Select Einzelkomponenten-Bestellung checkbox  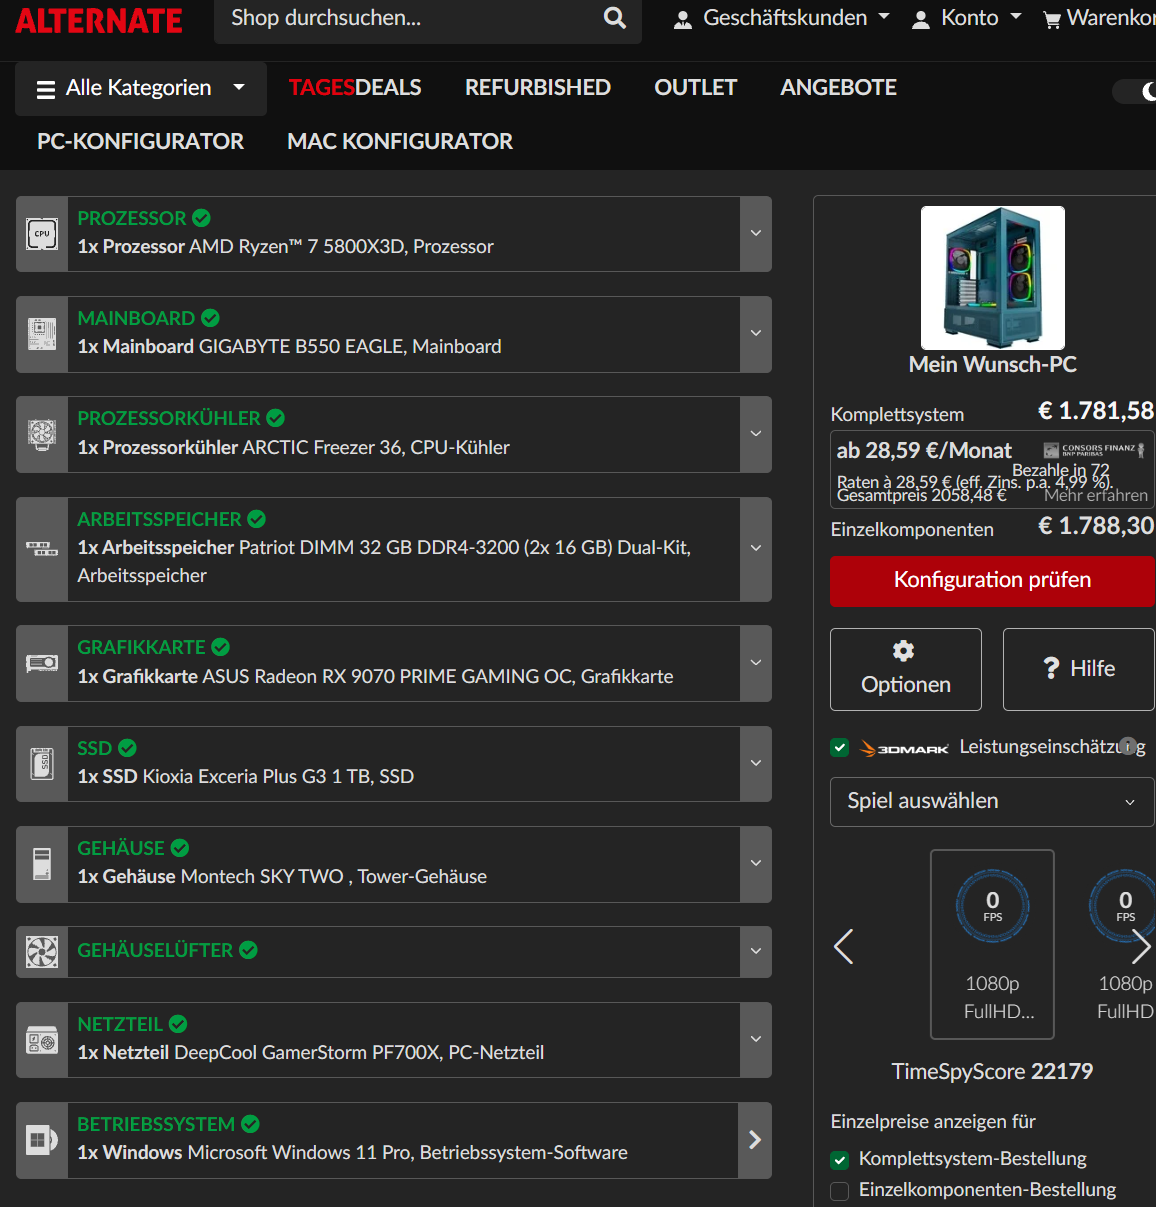pyautogui.click(x=840, y=1191)
